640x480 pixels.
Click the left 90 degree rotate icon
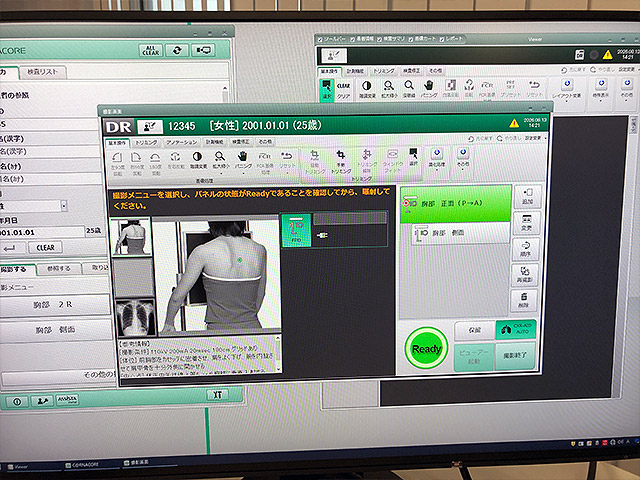coord(118,163)
